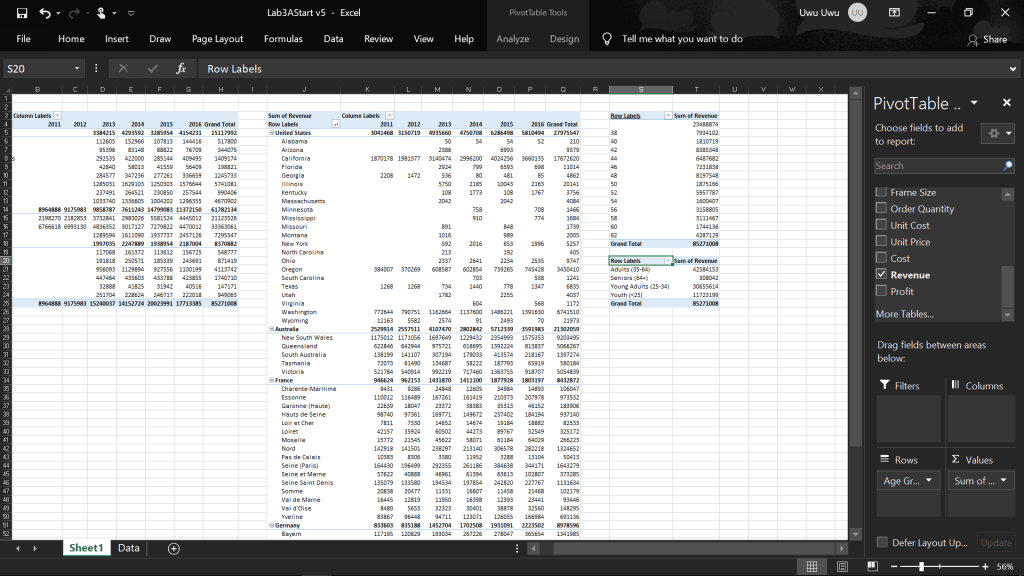Open the Sum of Revenue values dropdown
Image resolution: width=1024 pixels, height=576 pixels.
tap(1003, 481)
